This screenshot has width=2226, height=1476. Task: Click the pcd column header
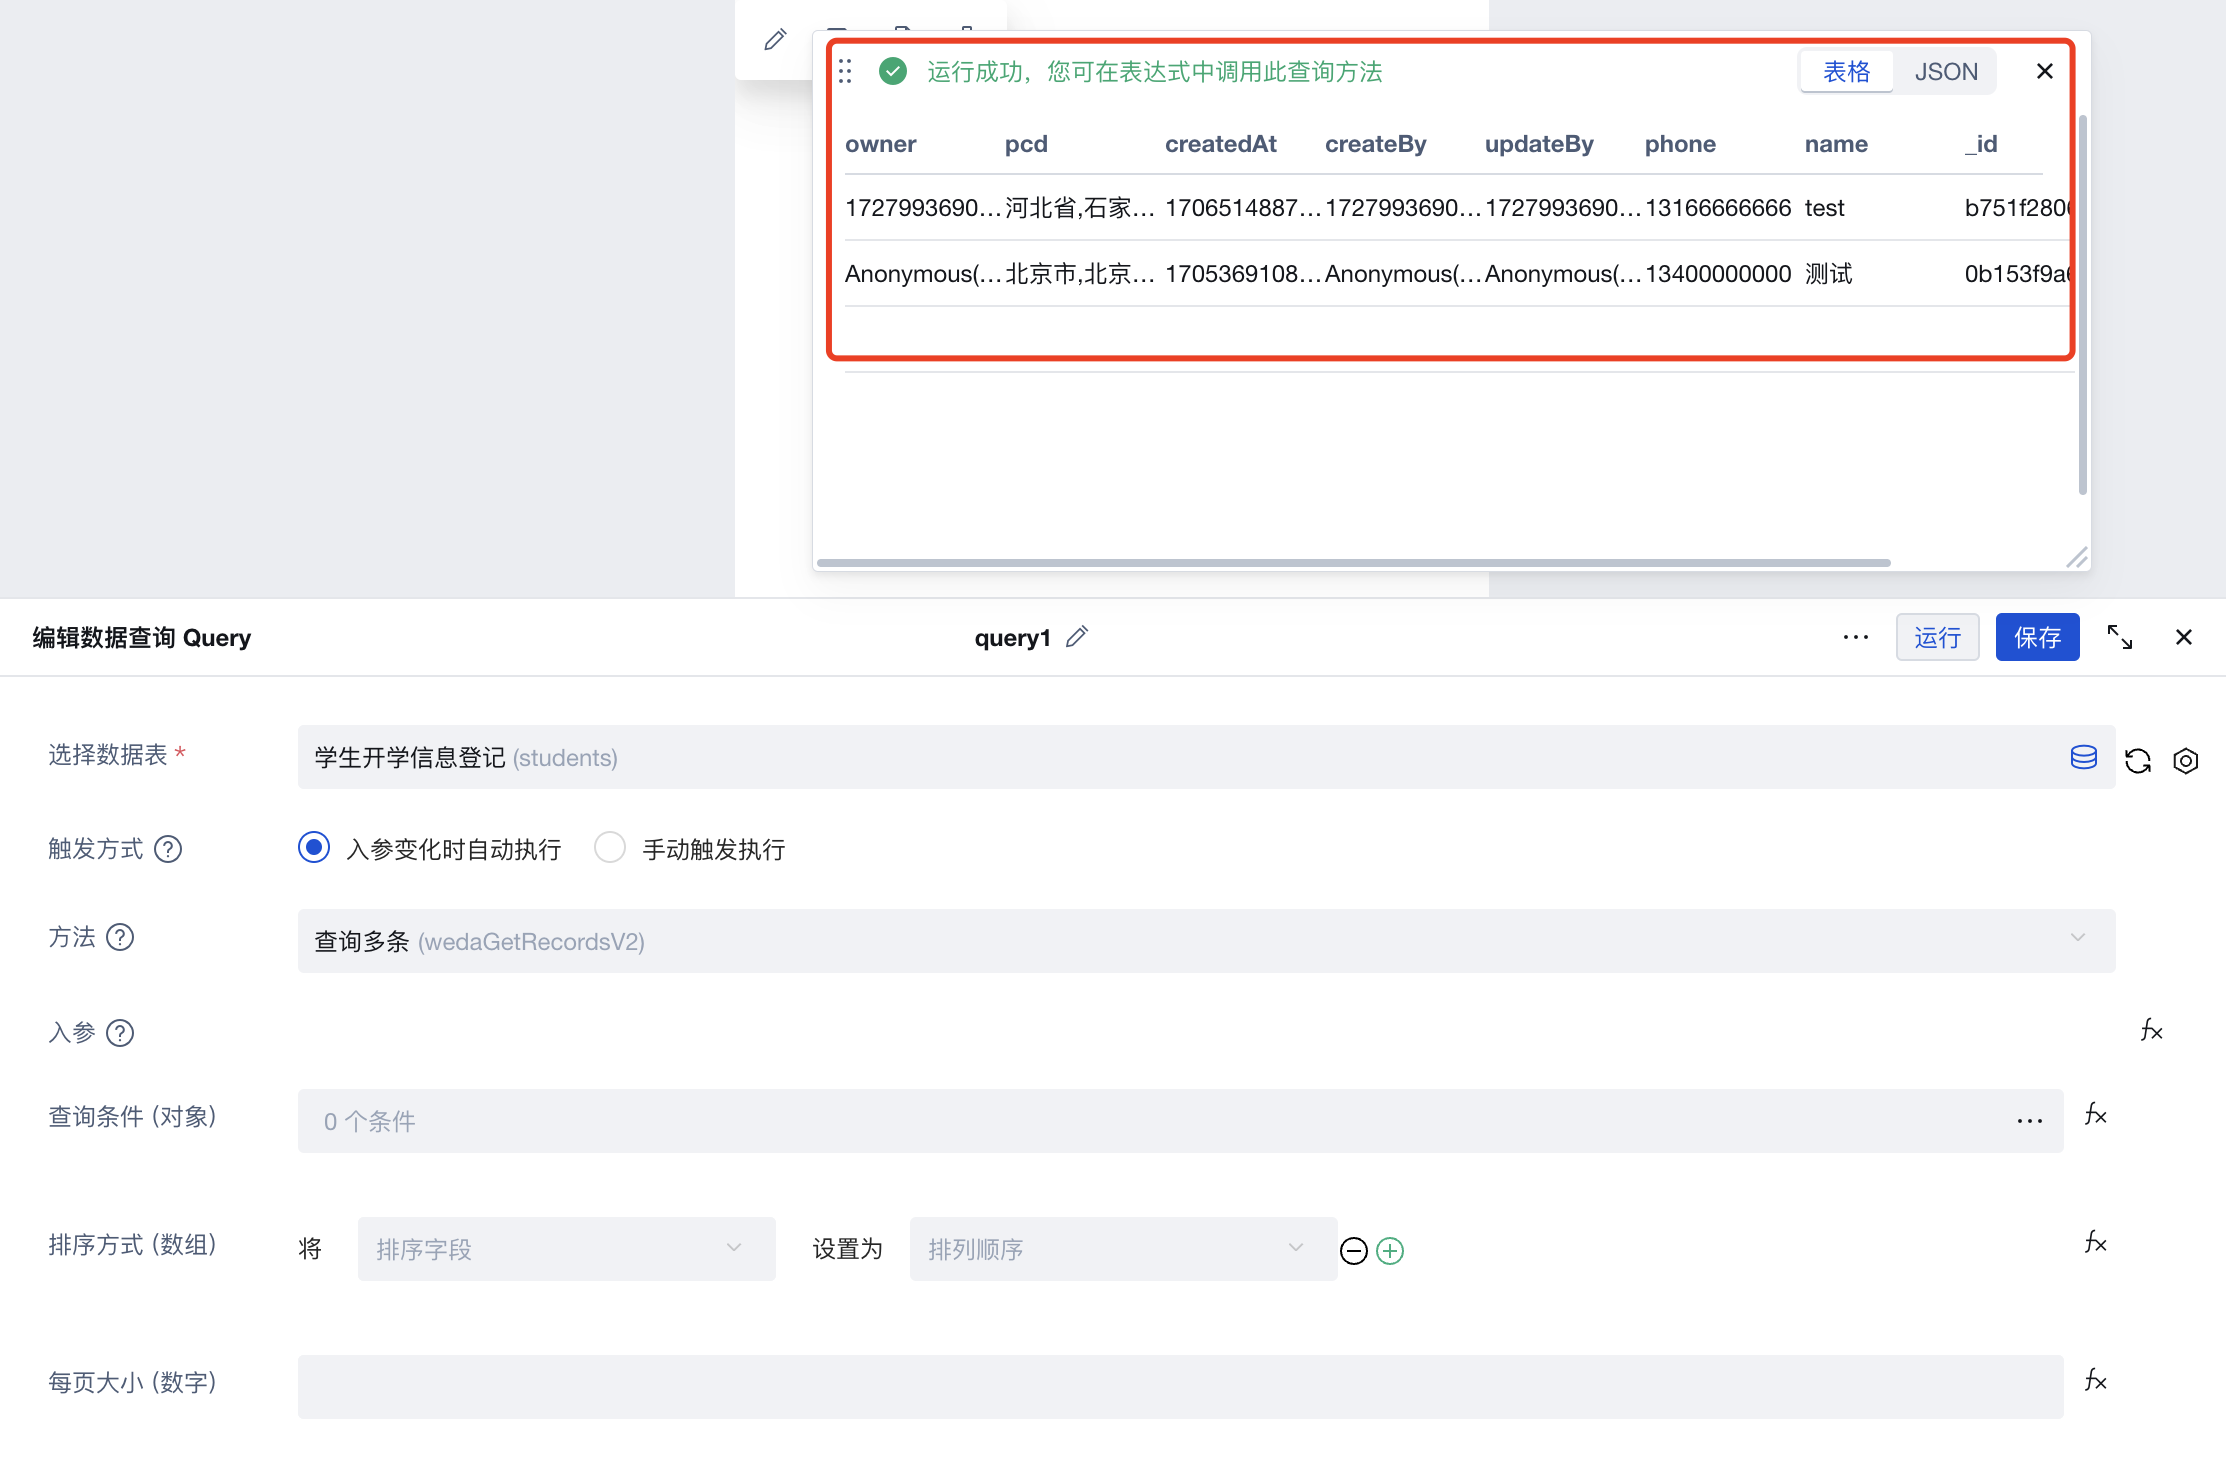click(1026, 144)
